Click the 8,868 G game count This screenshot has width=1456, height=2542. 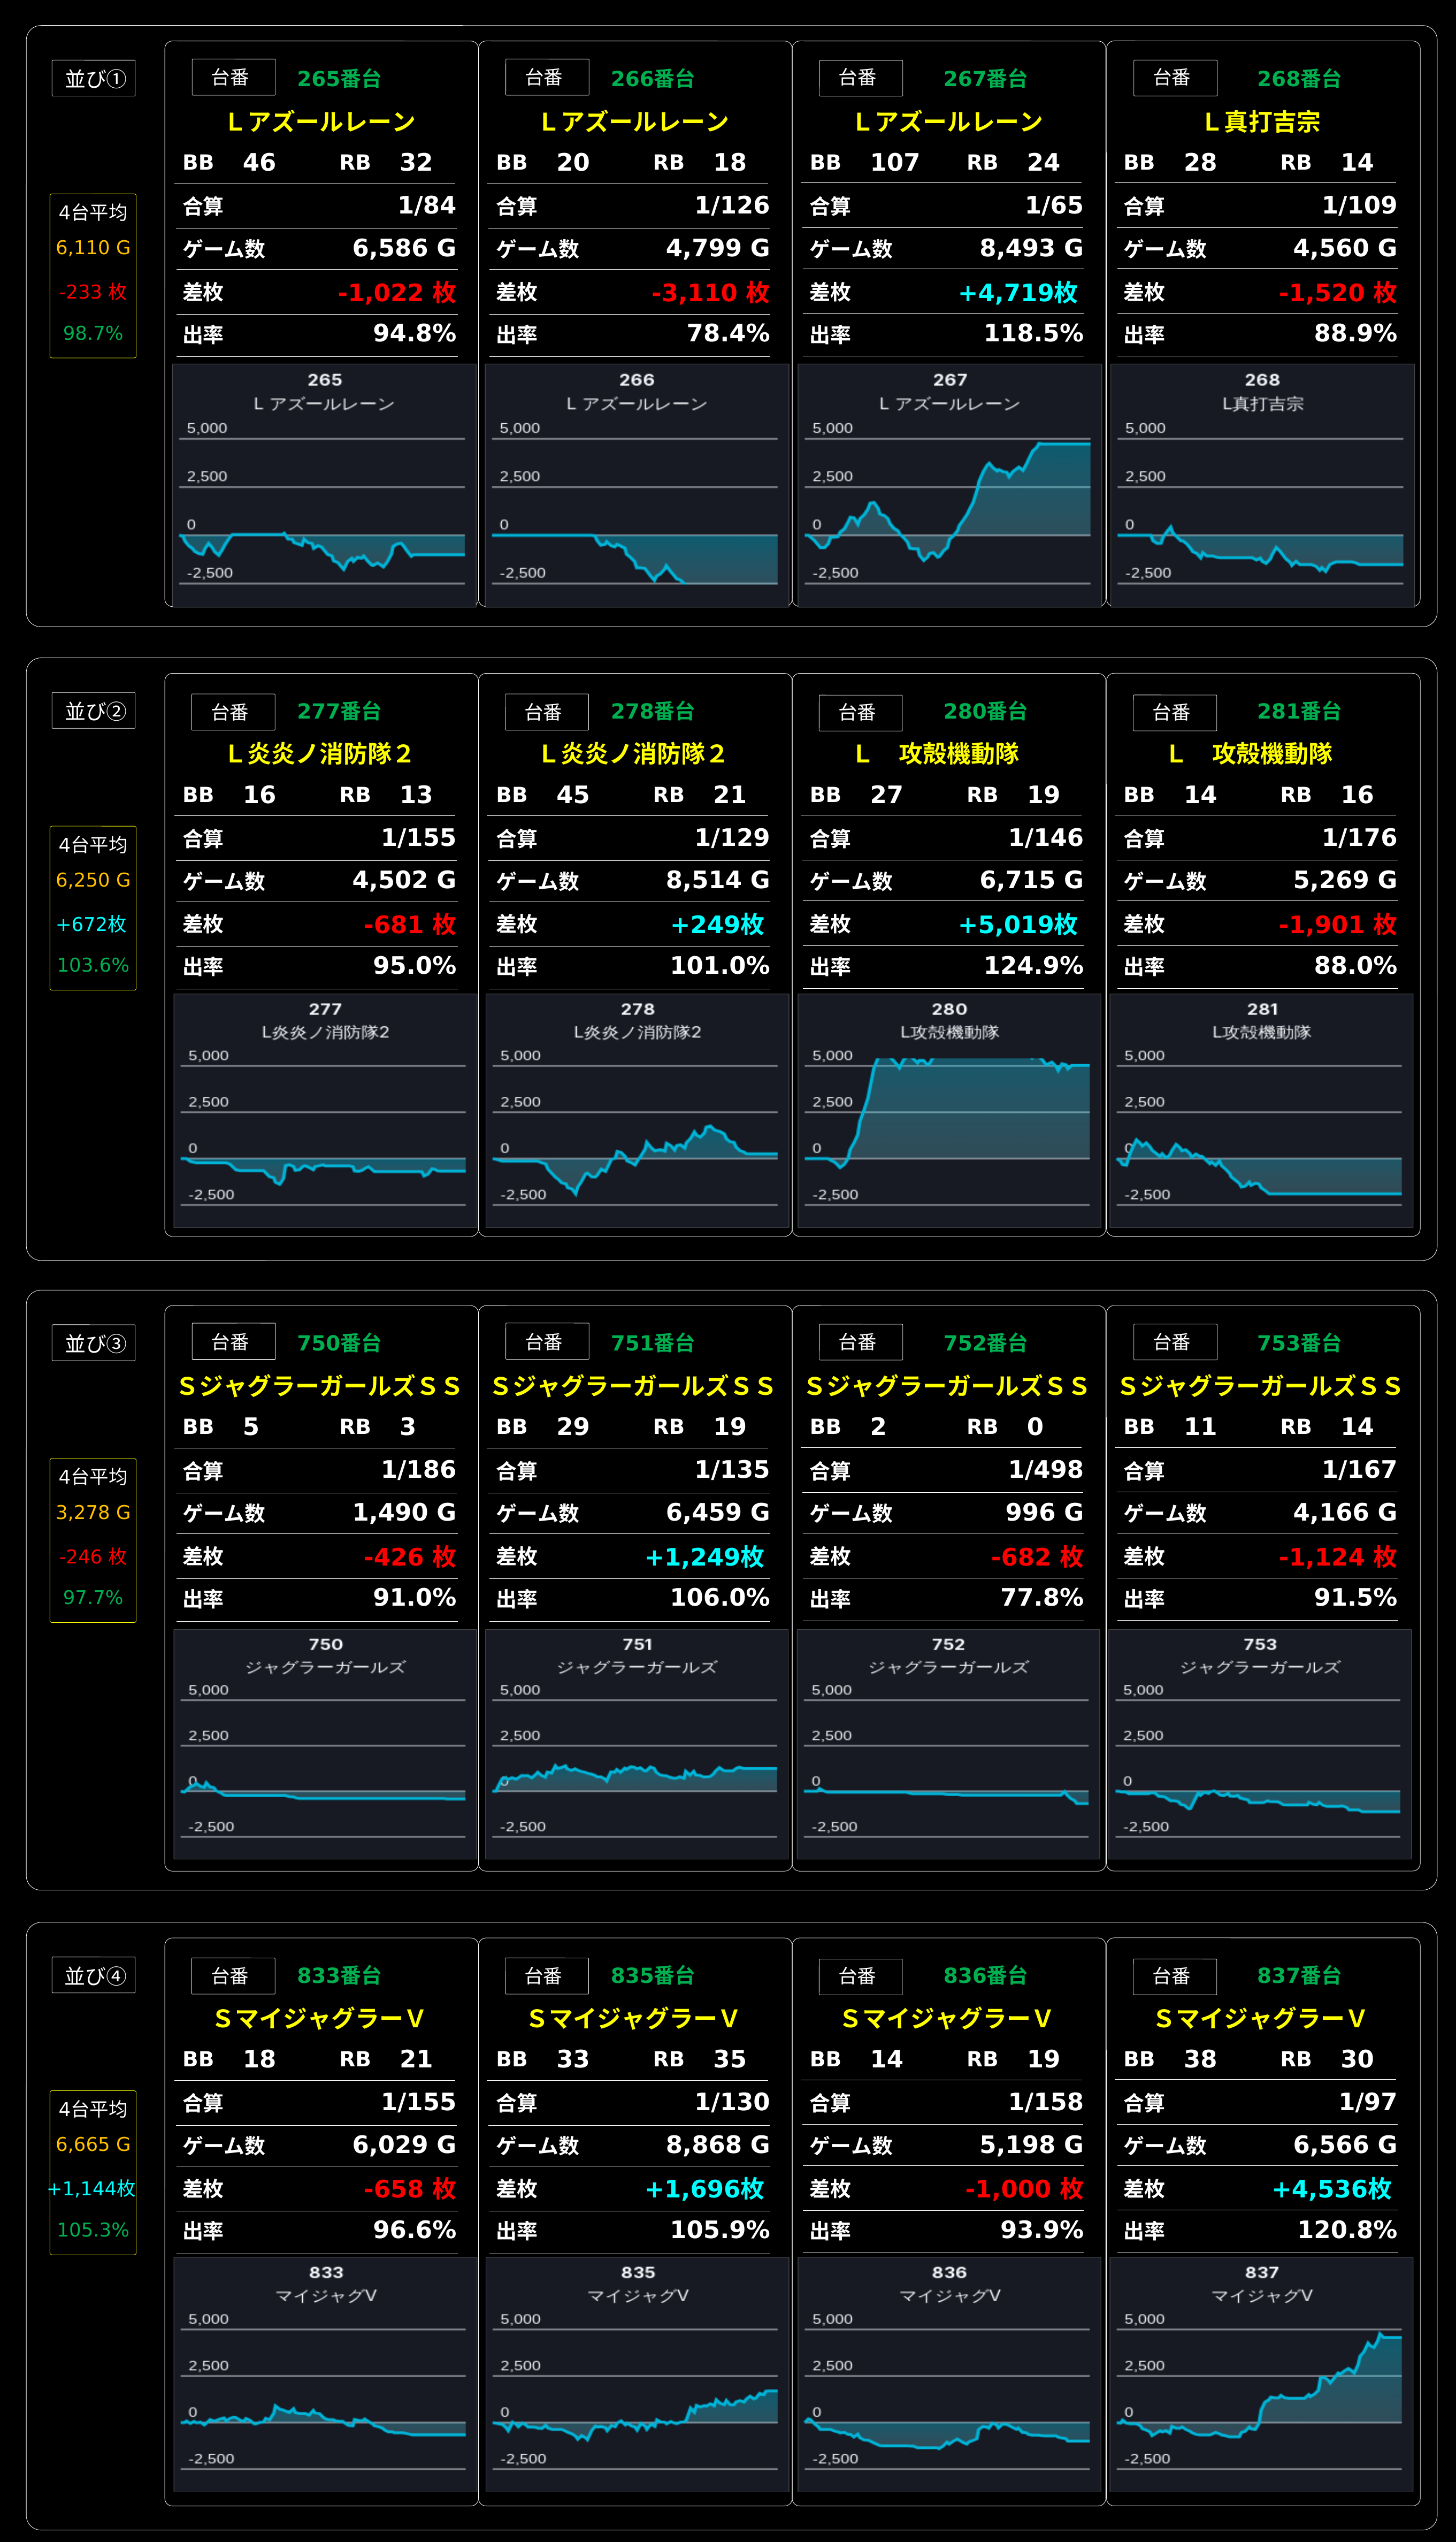(x=718, y=2144)
